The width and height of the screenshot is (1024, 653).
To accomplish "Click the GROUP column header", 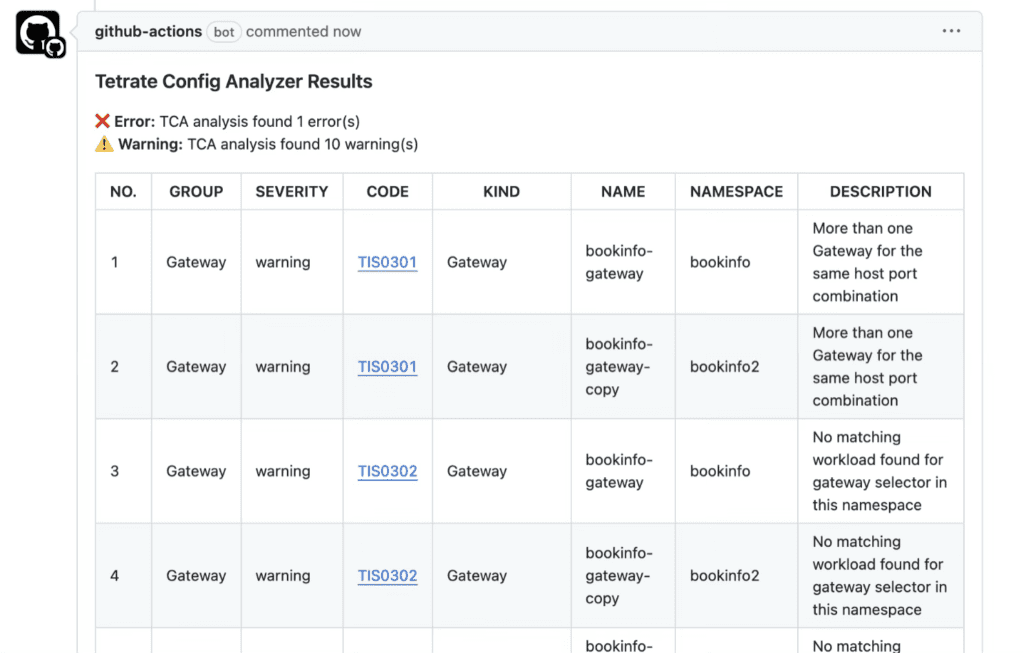I will pos(196,192).
